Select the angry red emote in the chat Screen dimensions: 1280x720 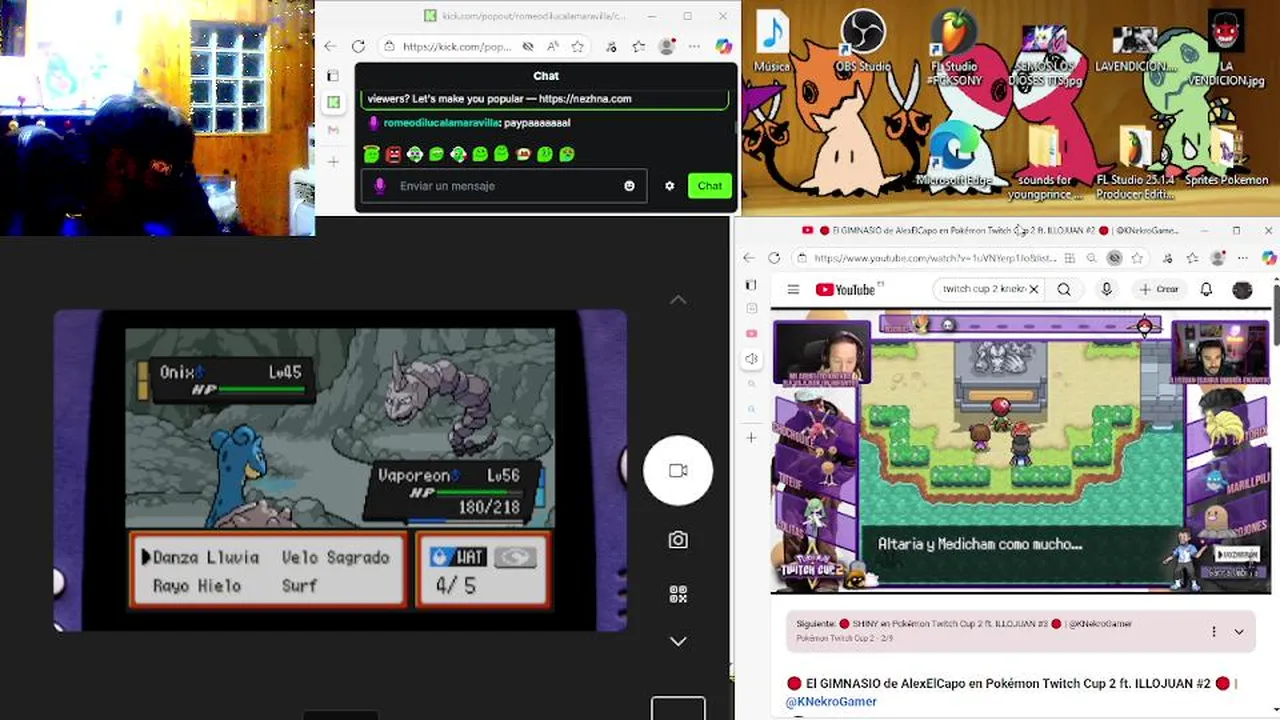(393, 154)
